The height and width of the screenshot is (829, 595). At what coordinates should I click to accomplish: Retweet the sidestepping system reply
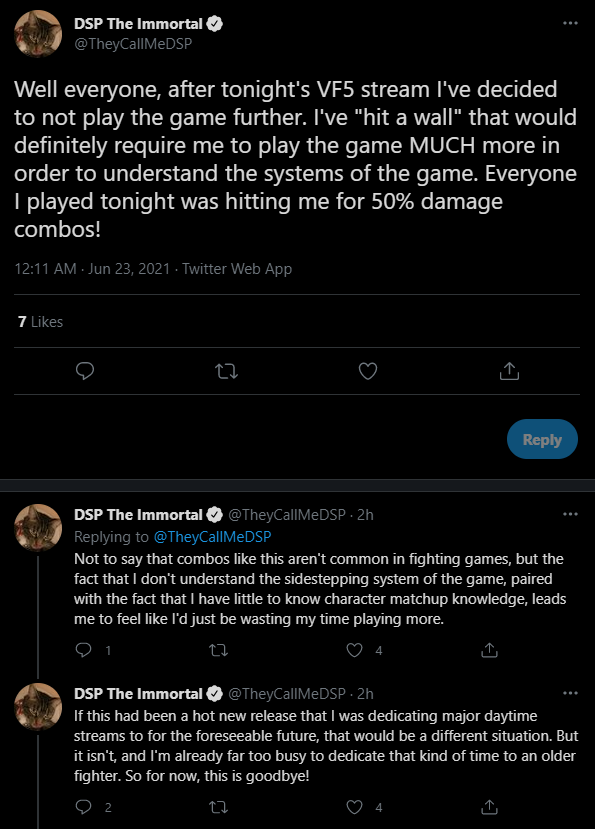[218, 650]
